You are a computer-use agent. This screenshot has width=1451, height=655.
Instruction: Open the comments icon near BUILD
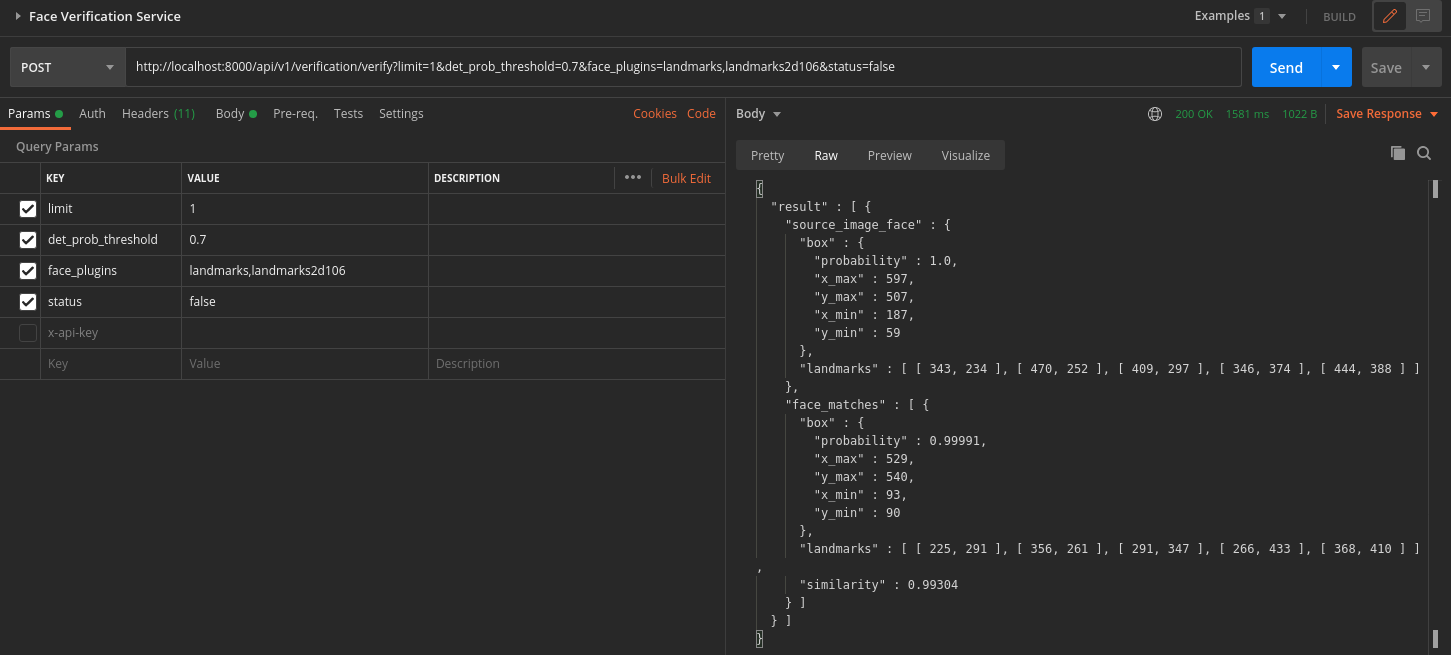1422,16
